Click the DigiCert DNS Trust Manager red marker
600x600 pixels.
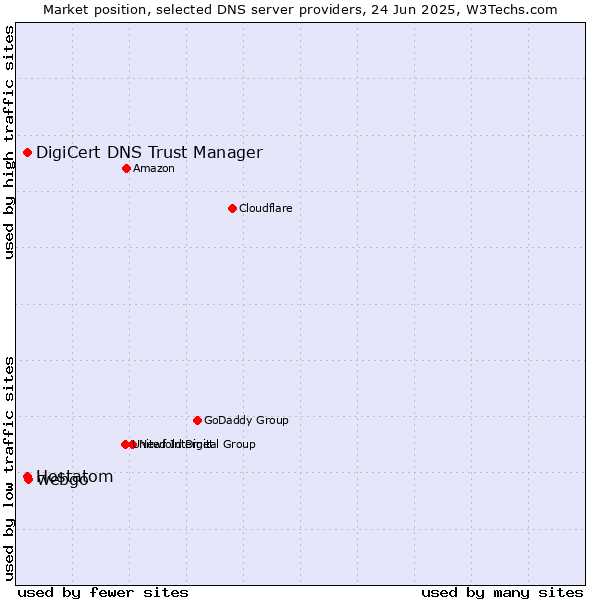(28, 153)
